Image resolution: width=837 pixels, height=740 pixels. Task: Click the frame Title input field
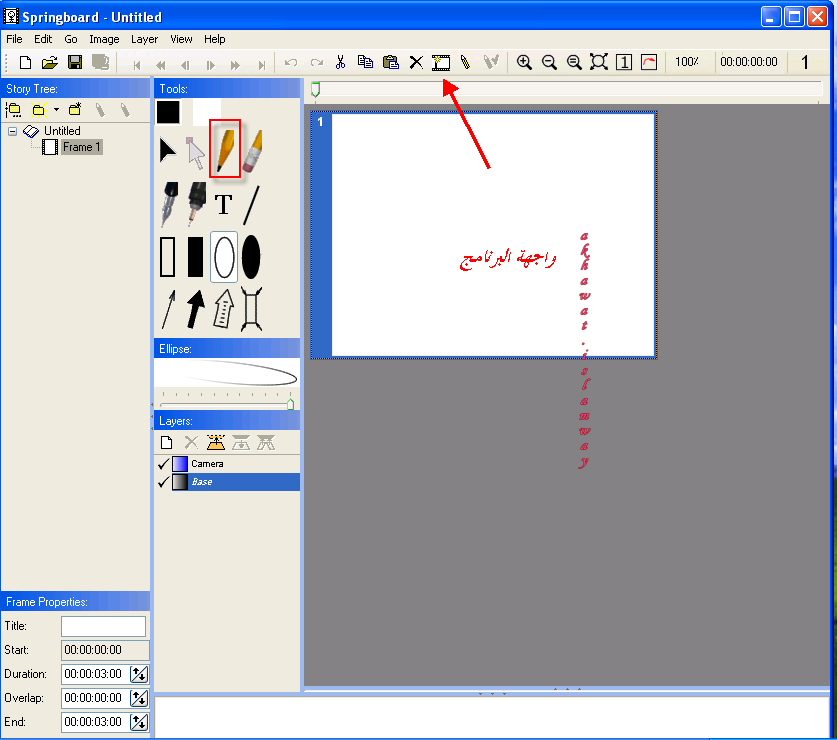point(104,626)
